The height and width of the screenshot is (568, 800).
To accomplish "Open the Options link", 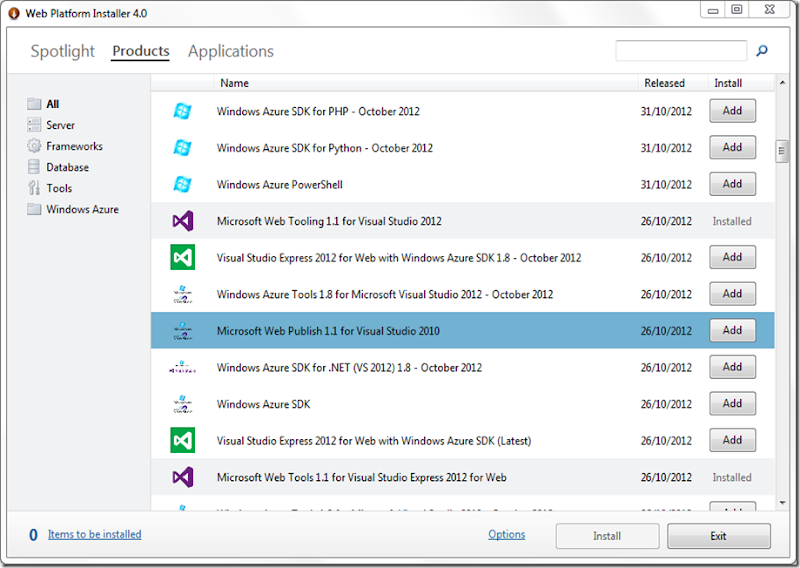I will (507, 534).
